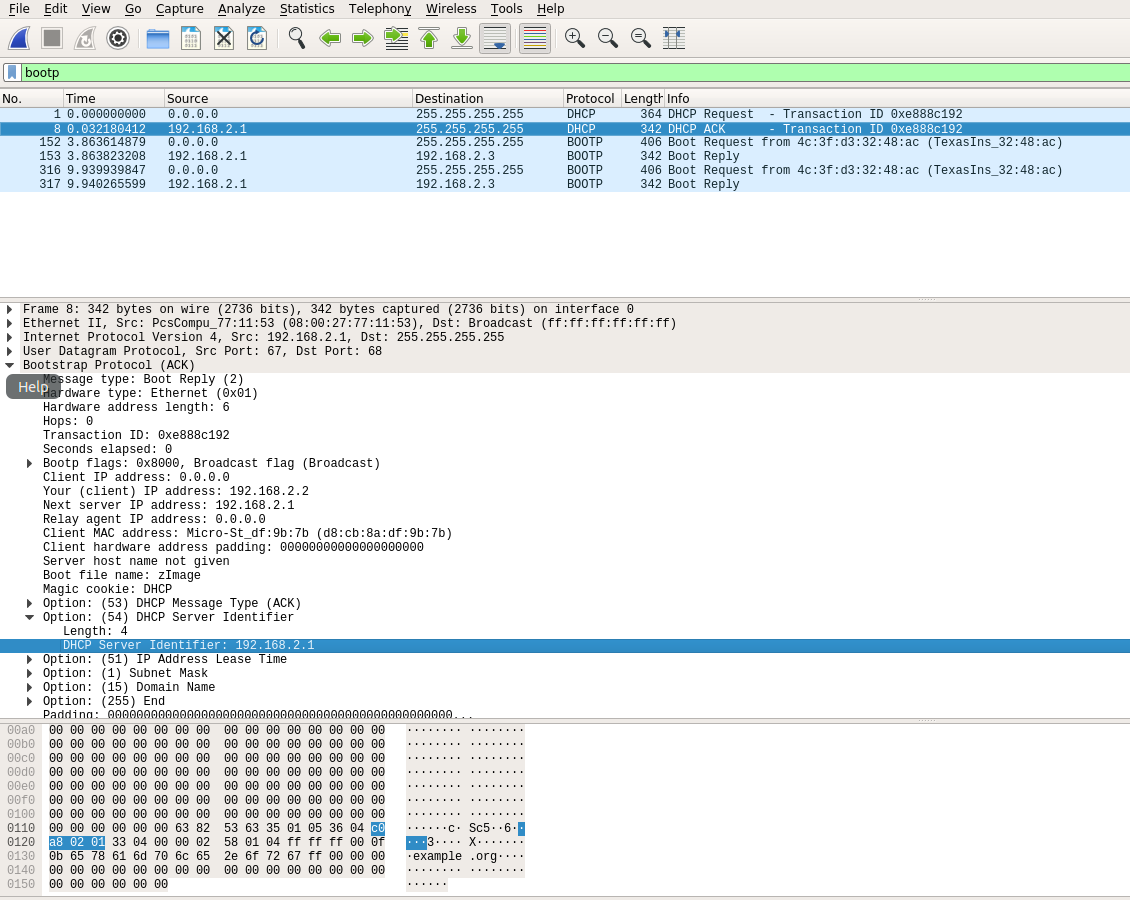1130x900 pixels.
Task: Expand Option (51) IP Address Lease Time
Action: click(x=30, y=659)
